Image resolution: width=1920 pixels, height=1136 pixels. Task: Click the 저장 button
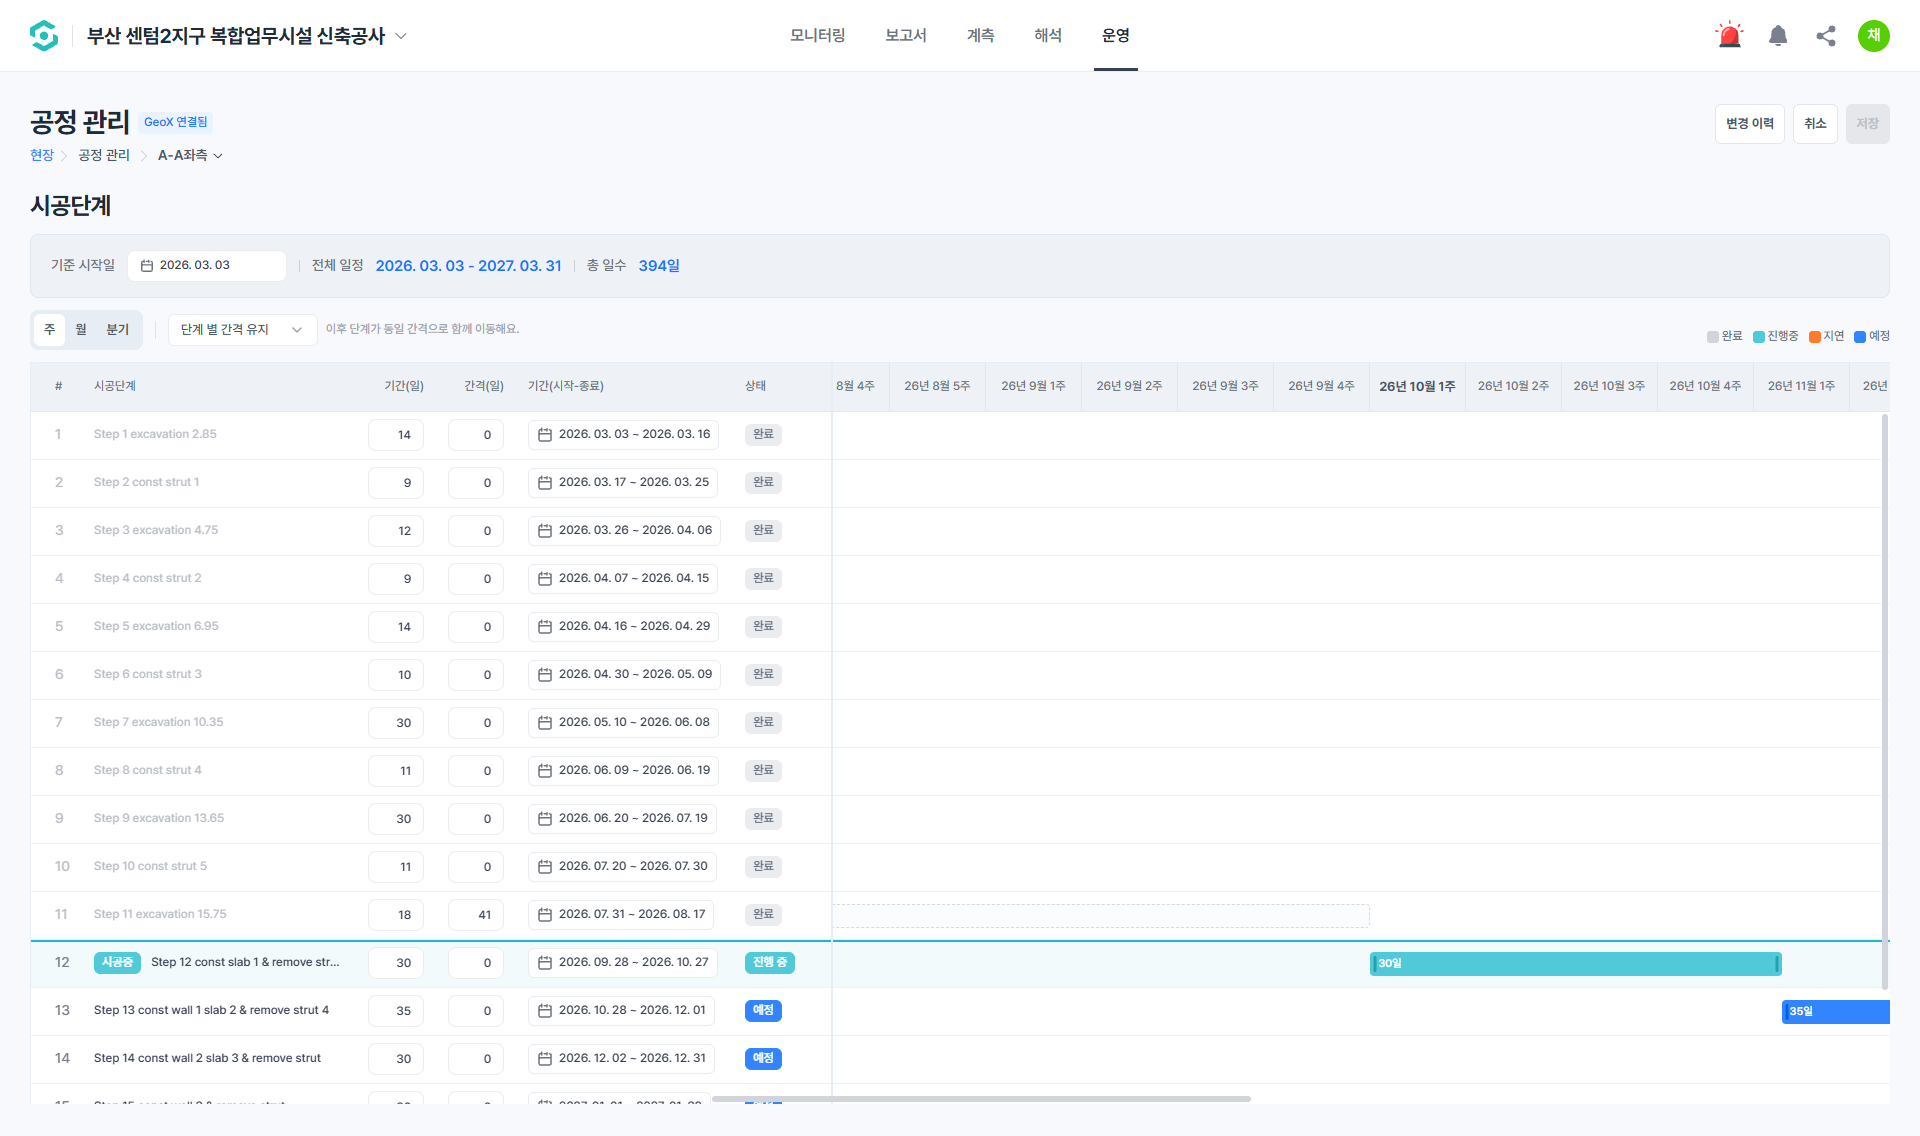1867,124
